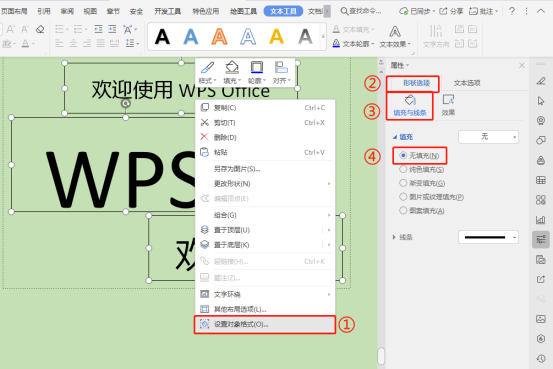This screenshot has height=369, width=553.
Task: Choose 剪切(T) from context menu
Action: pyautogui.click(x=265, y=122)
